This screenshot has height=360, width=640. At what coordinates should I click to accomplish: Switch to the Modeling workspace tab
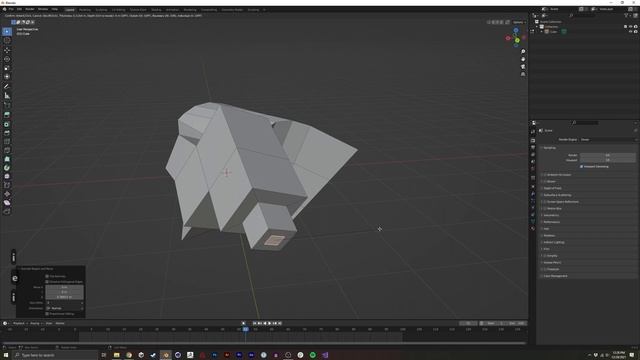pyautogui.click(x=85, y=10)
